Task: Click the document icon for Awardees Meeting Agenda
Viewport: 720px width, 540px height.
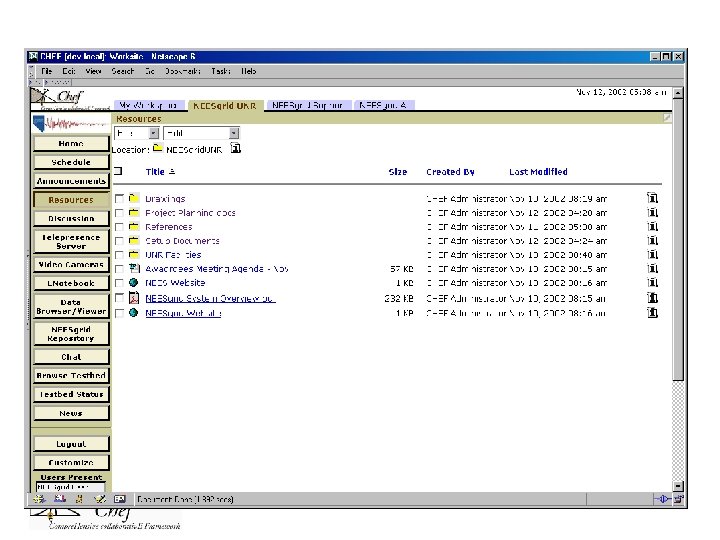Action: pyautogui.click(x=134, y=268)
